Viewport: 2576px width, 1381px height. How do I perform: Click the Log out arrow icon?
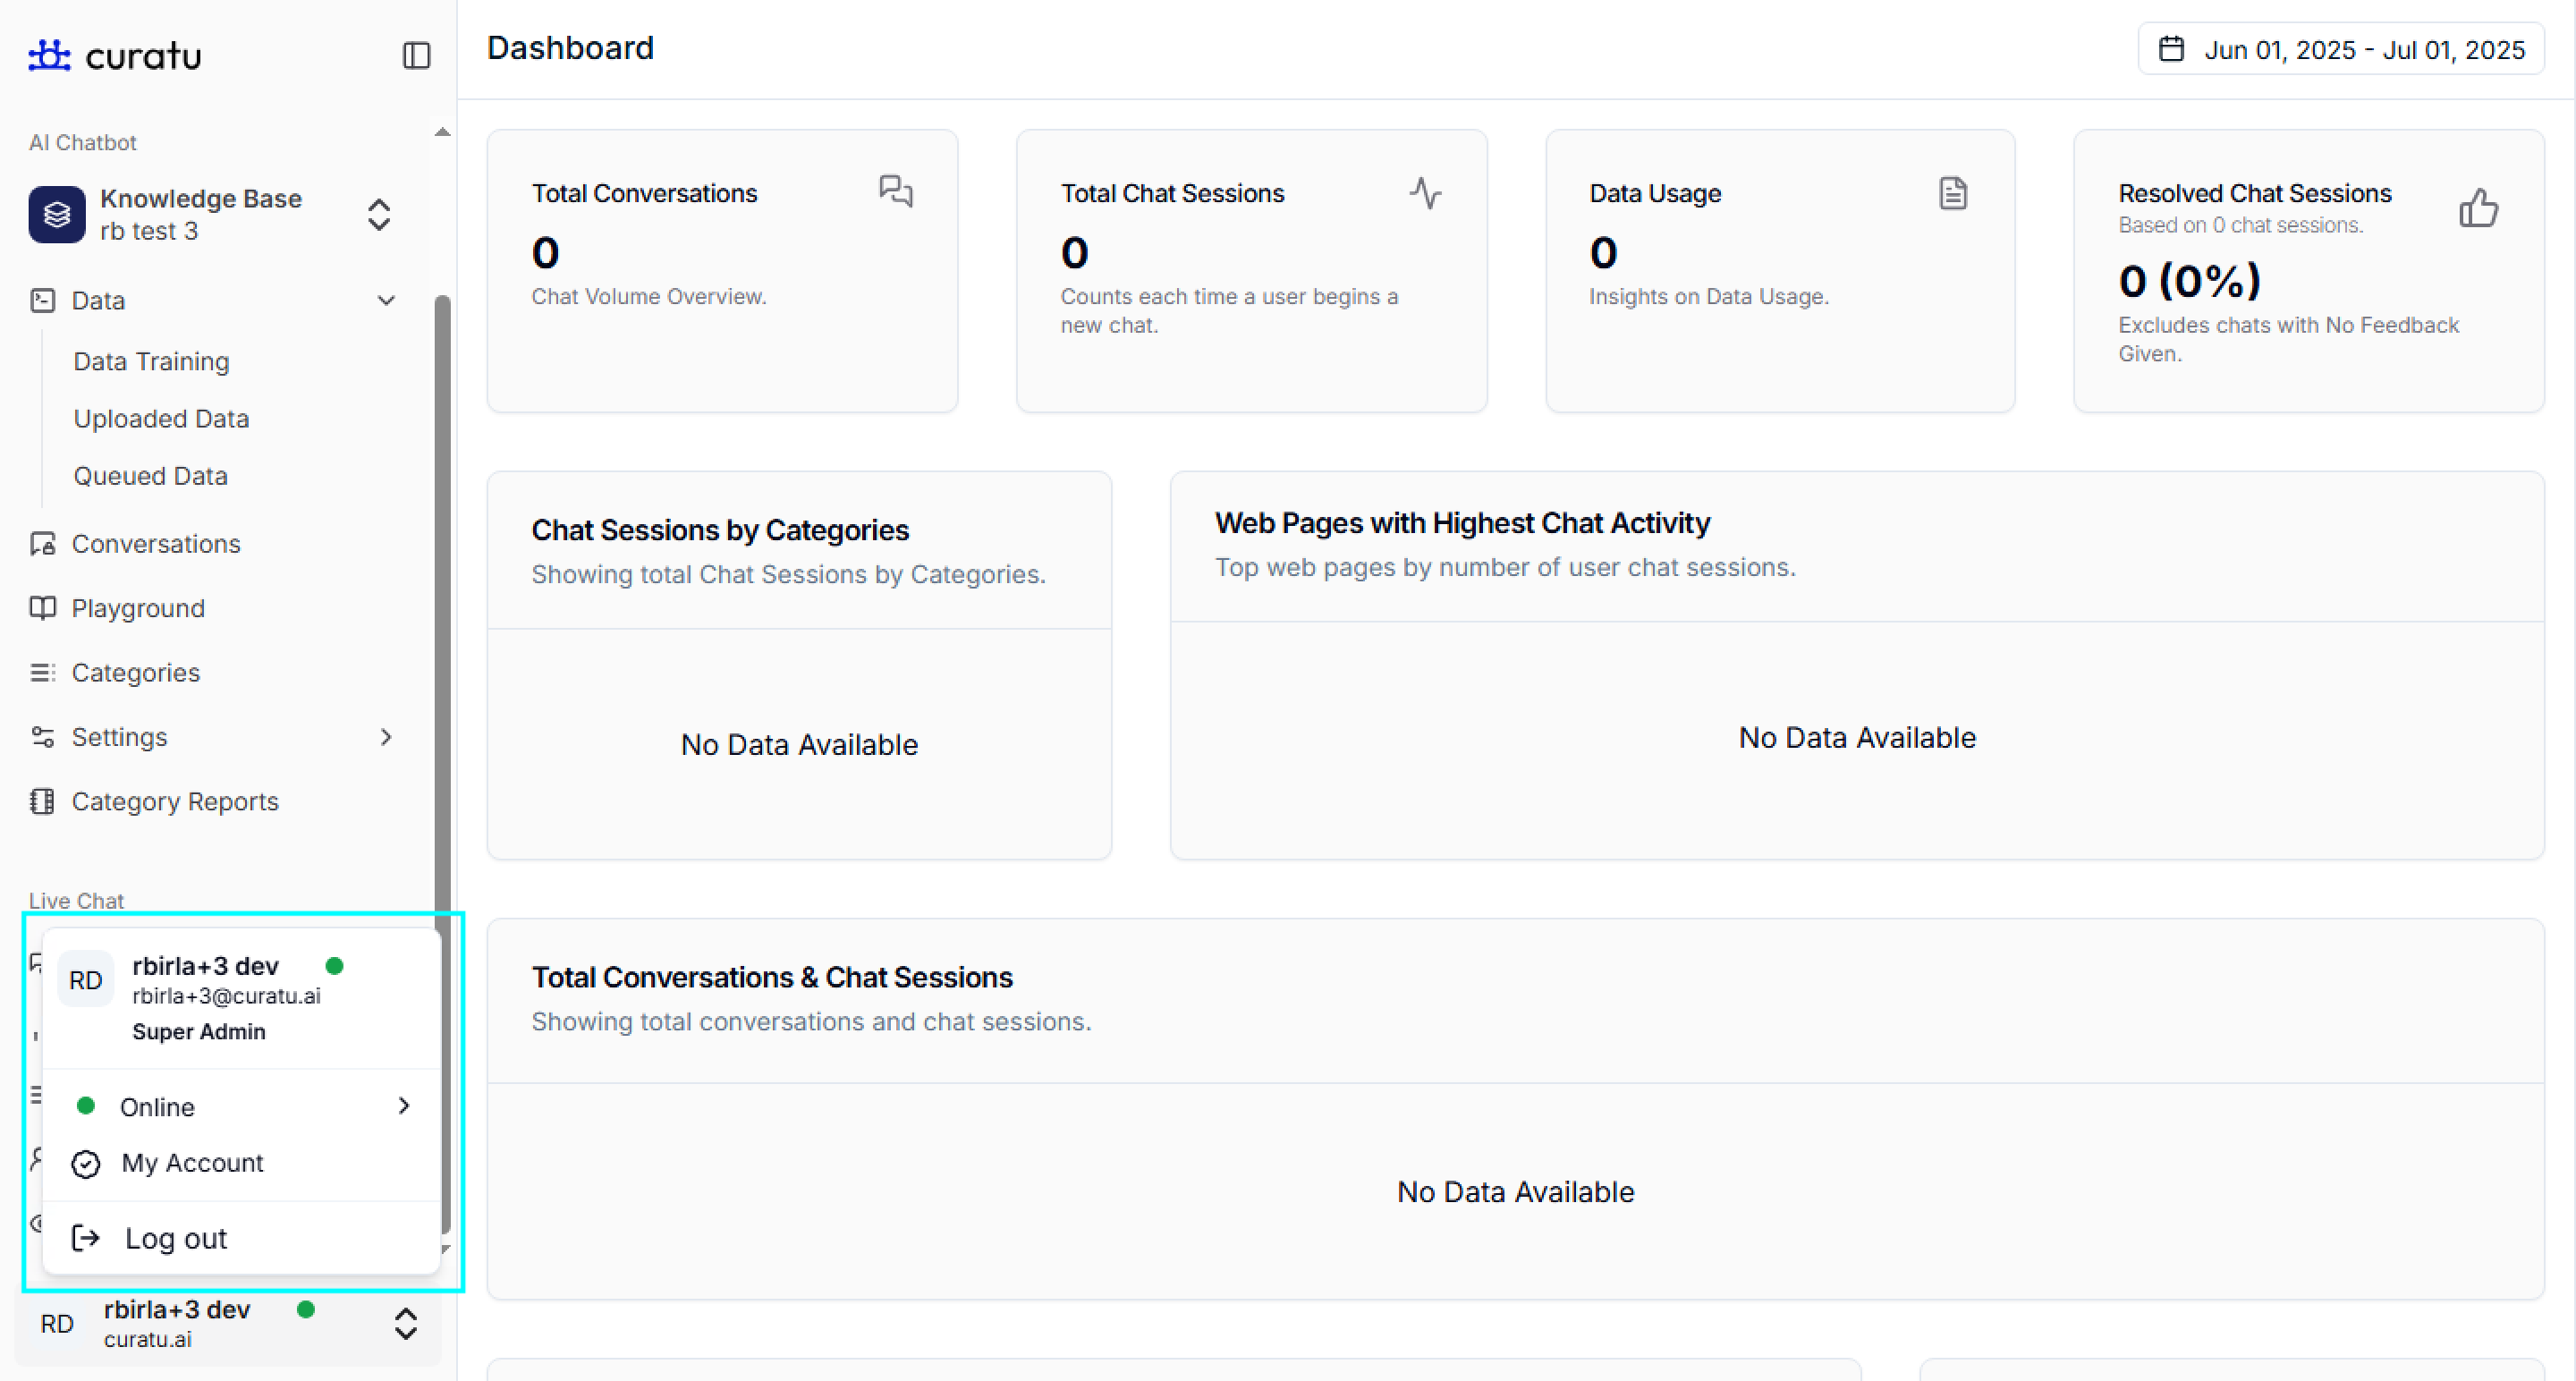pyautogui.click(x=86, y=1238)
